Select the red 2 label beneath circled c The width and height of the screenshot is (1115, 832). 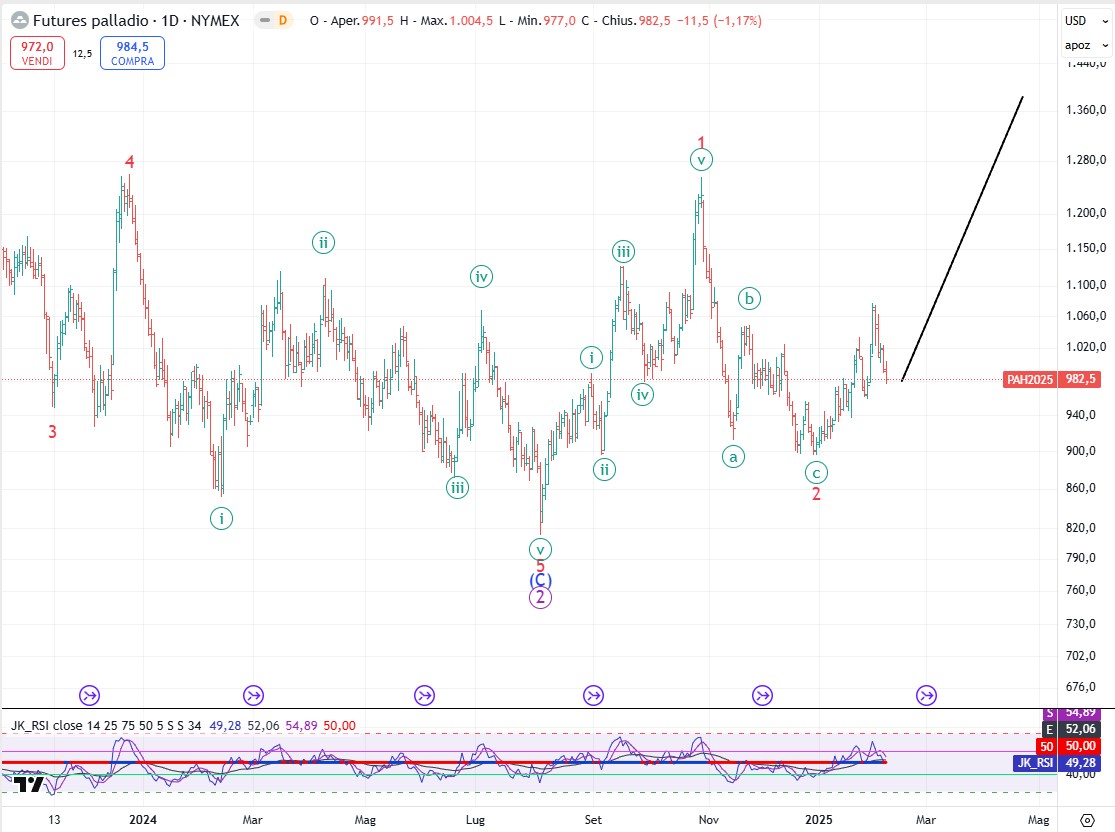point(816,494)
